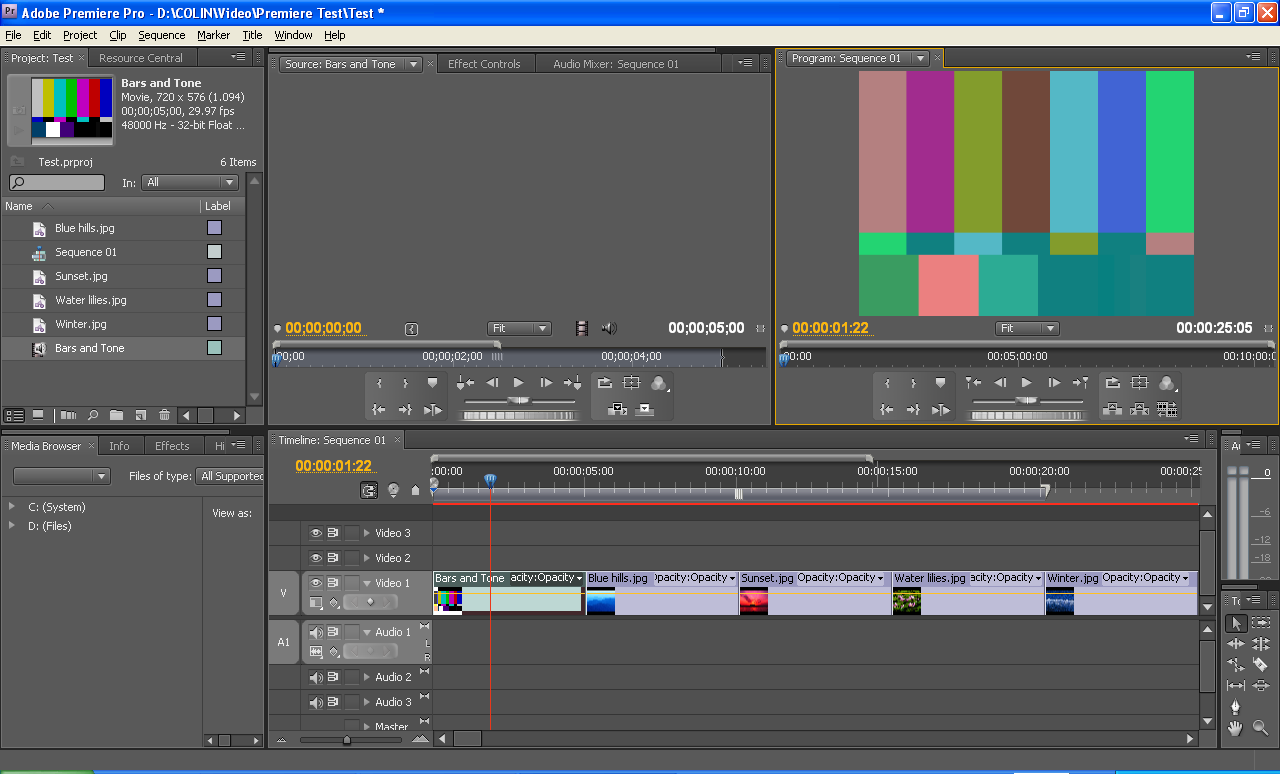Select the Razor tool

point(1260,664)
